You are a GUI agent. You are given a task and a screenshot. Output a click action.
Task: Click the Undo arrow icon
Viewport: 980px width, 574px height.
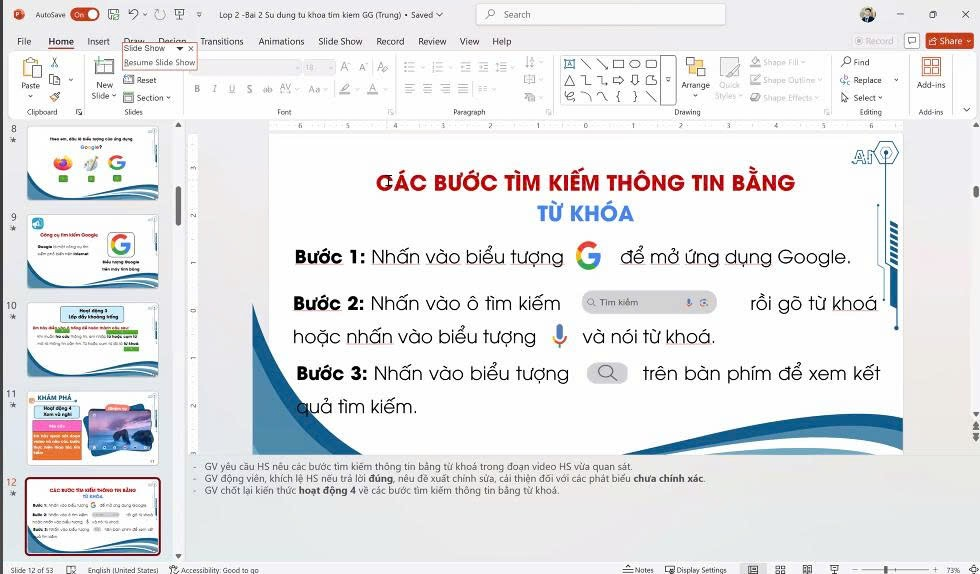point(134,14)
